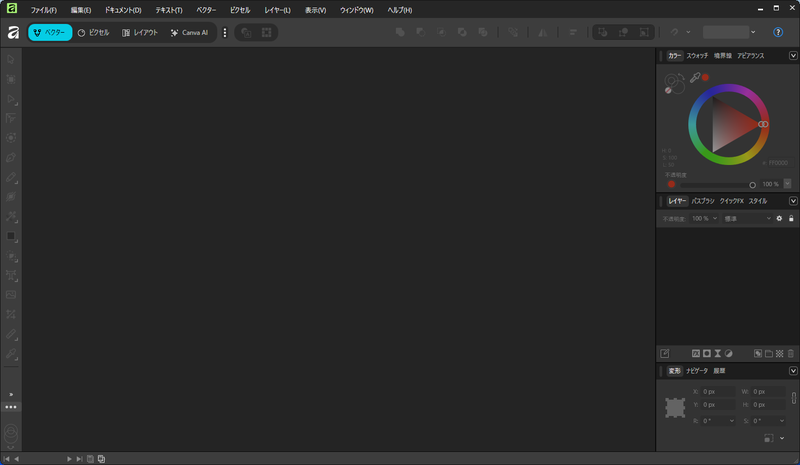Toggle the layer lock icon

[x=791, y=218]
